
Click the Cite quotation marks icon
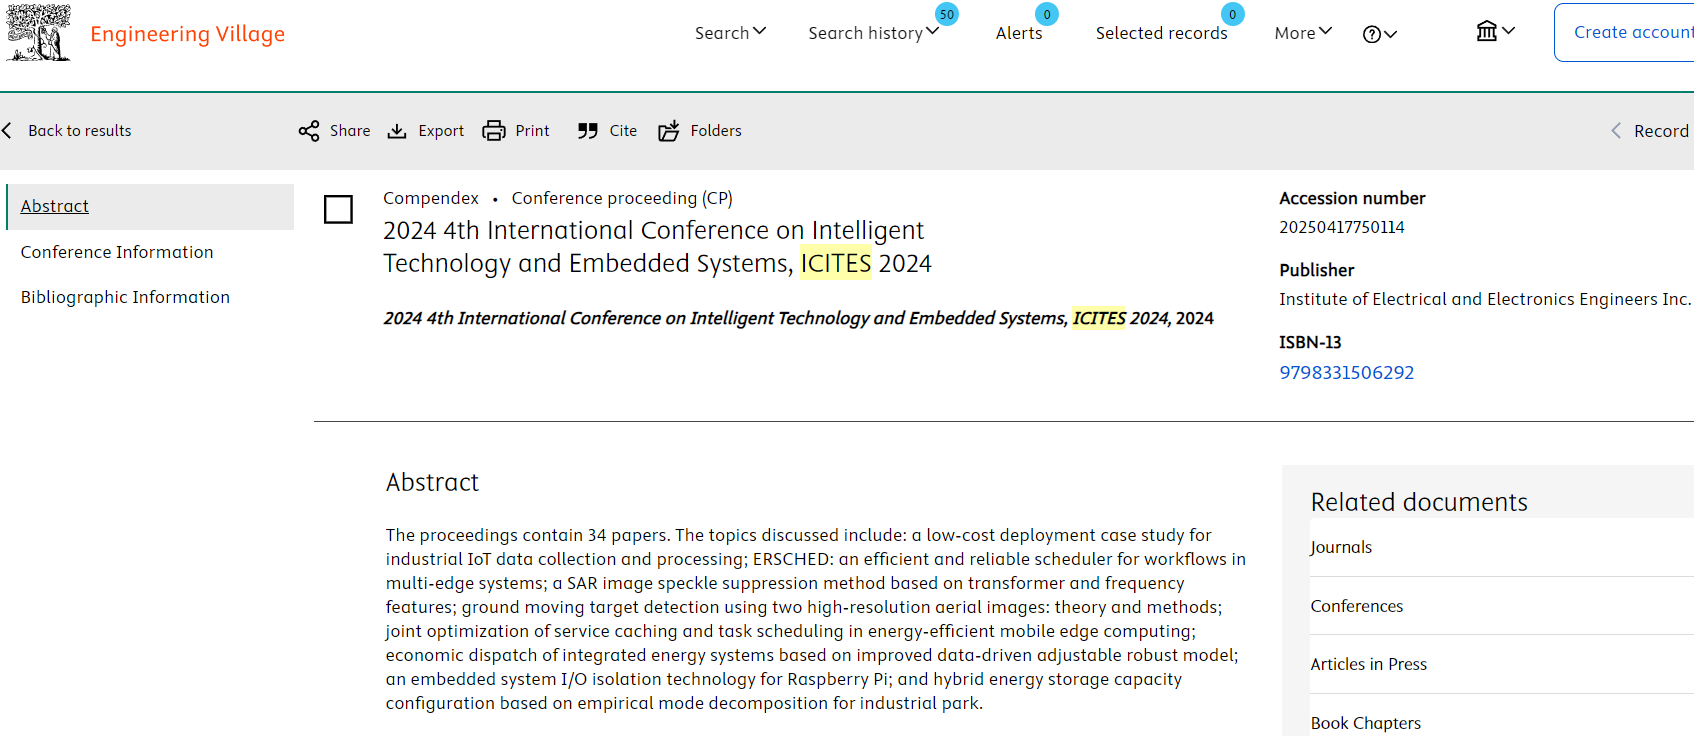coord(588,131)
